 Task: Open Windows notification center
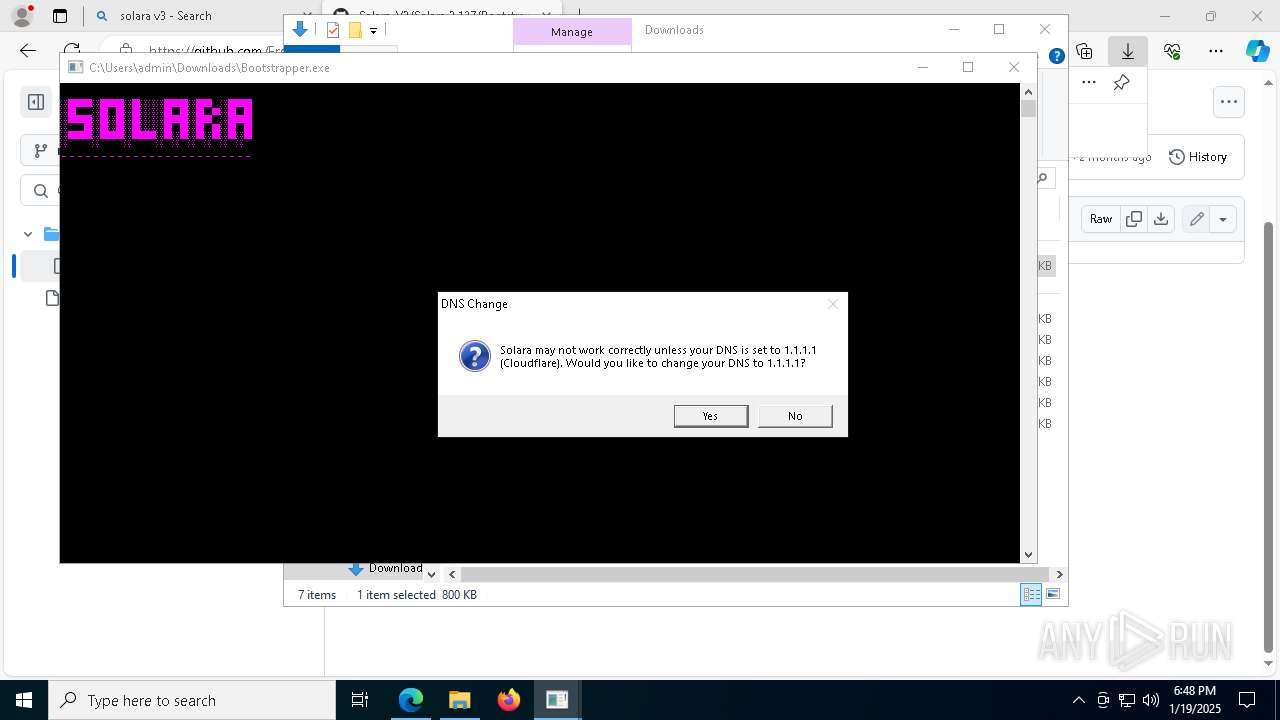coord(1247,700)
